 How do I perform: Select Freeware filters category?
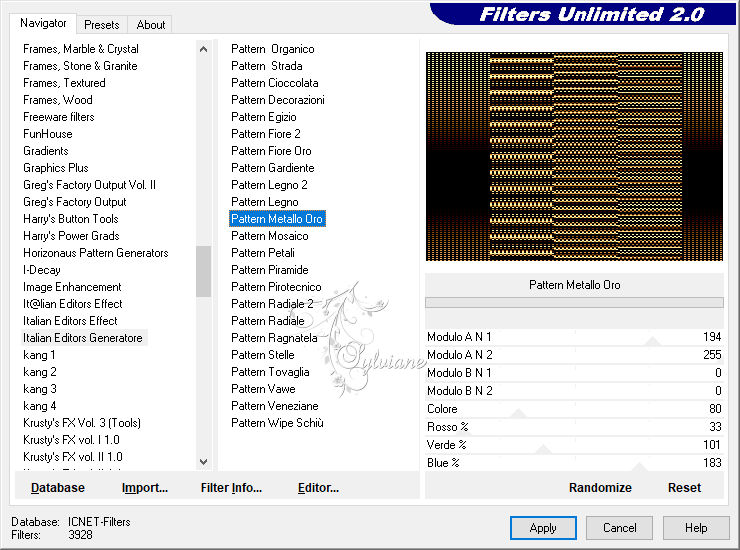pyautogui.click(x=59, y=117)
